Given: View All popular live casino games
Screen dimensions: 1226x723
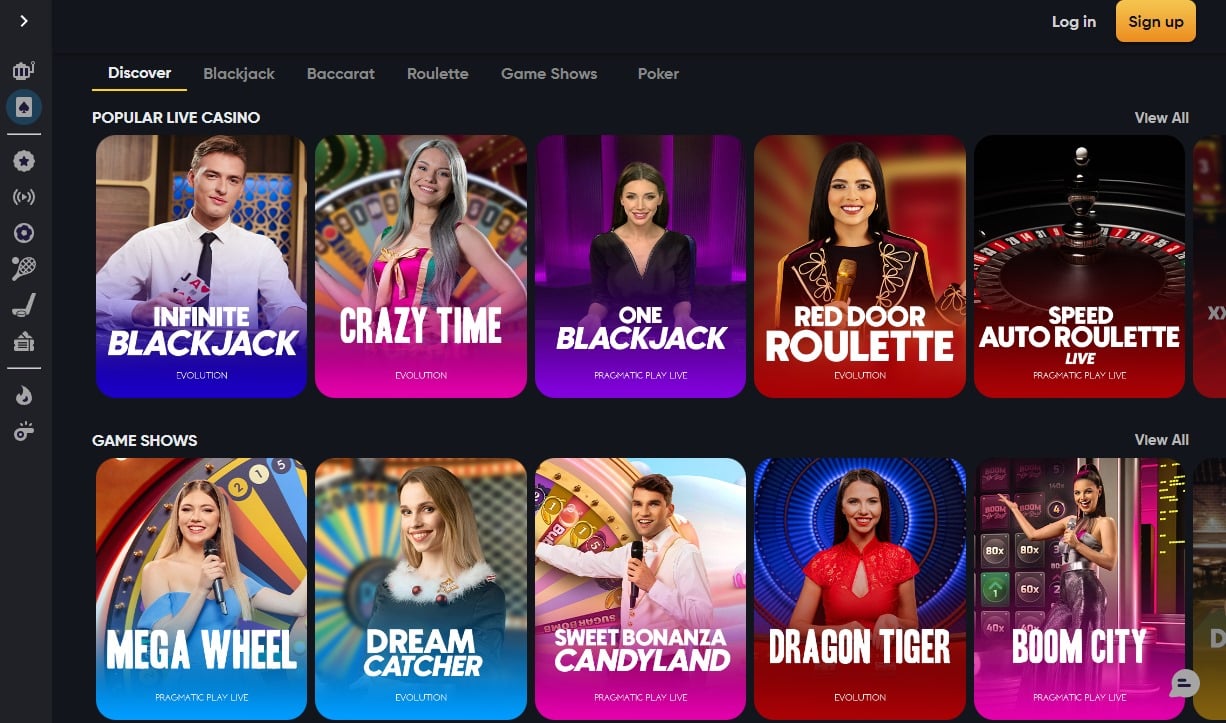Looking at the screenshot, I should pyautogui.click(x=1162, y=118).
